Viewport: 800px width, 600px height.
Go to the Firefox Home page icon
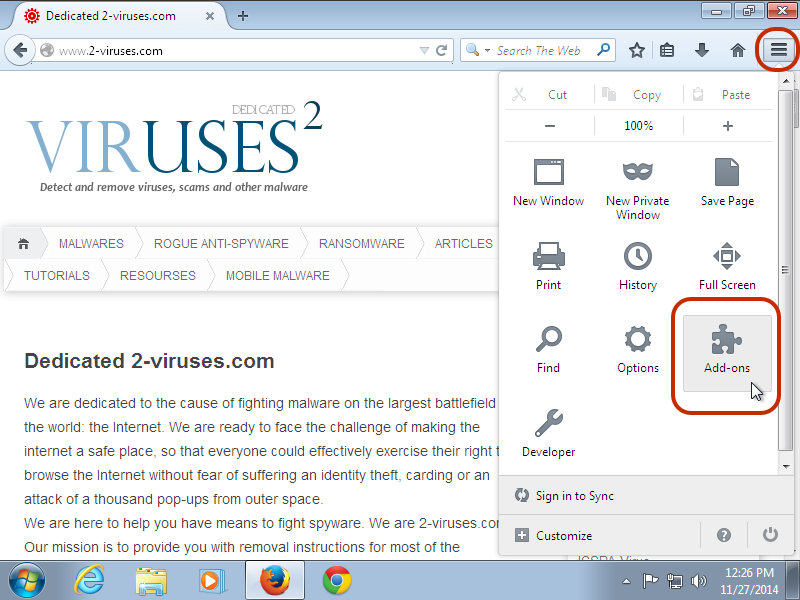(x=738, y=50)
